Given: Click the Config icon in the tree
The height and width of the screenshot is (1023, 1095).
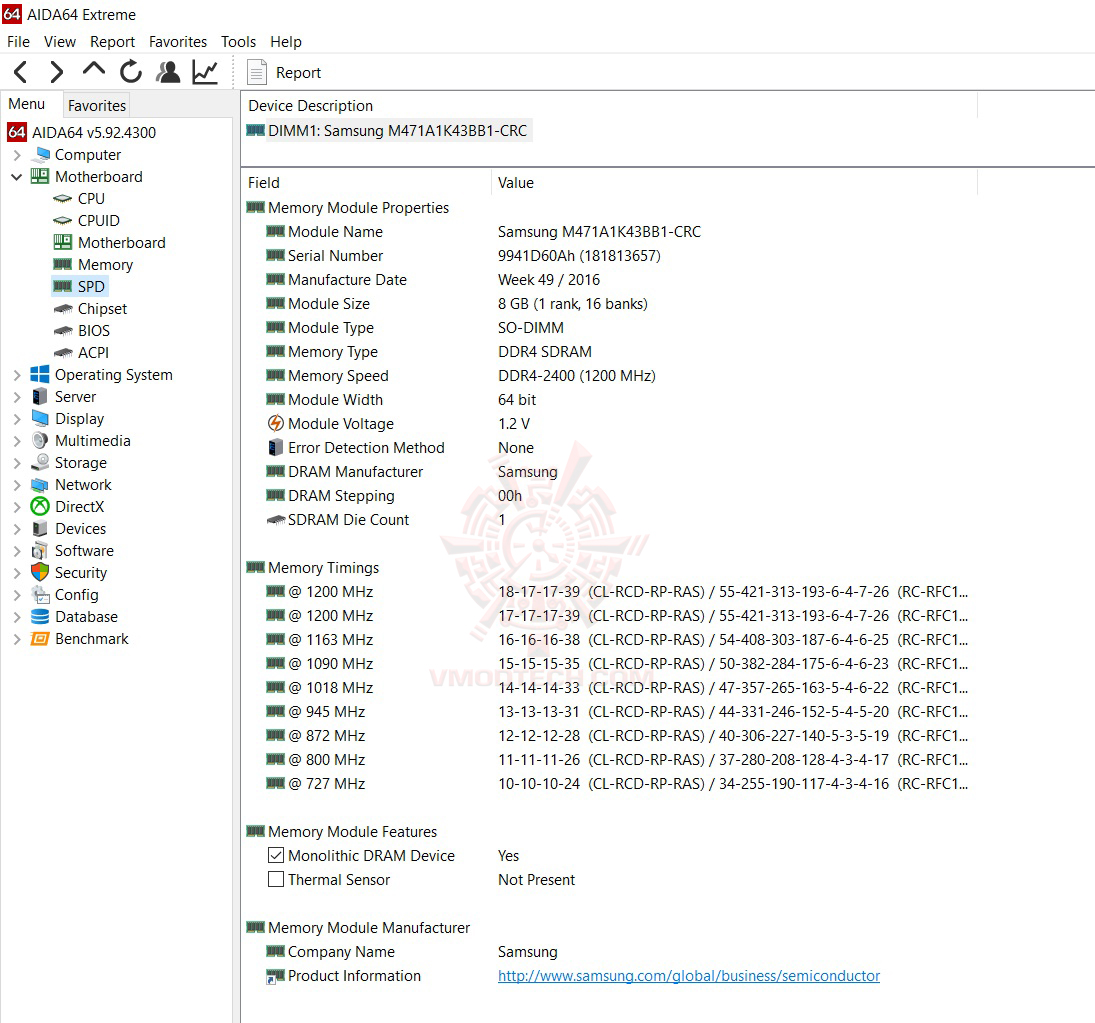Looking at the screenshot, I should point(40,595).
